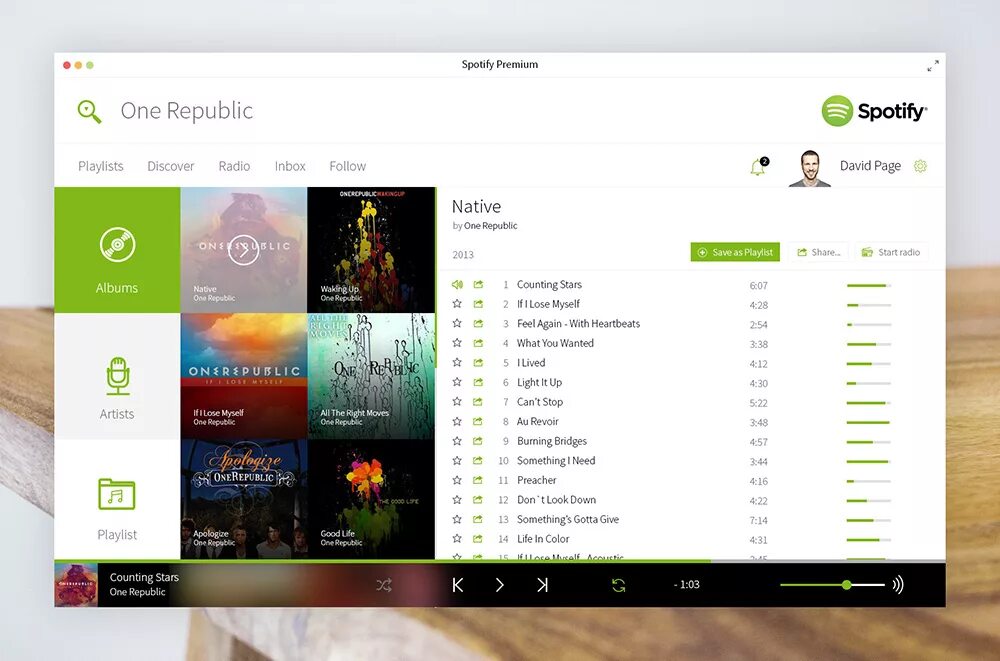Skip to next track

pos(542,585)
